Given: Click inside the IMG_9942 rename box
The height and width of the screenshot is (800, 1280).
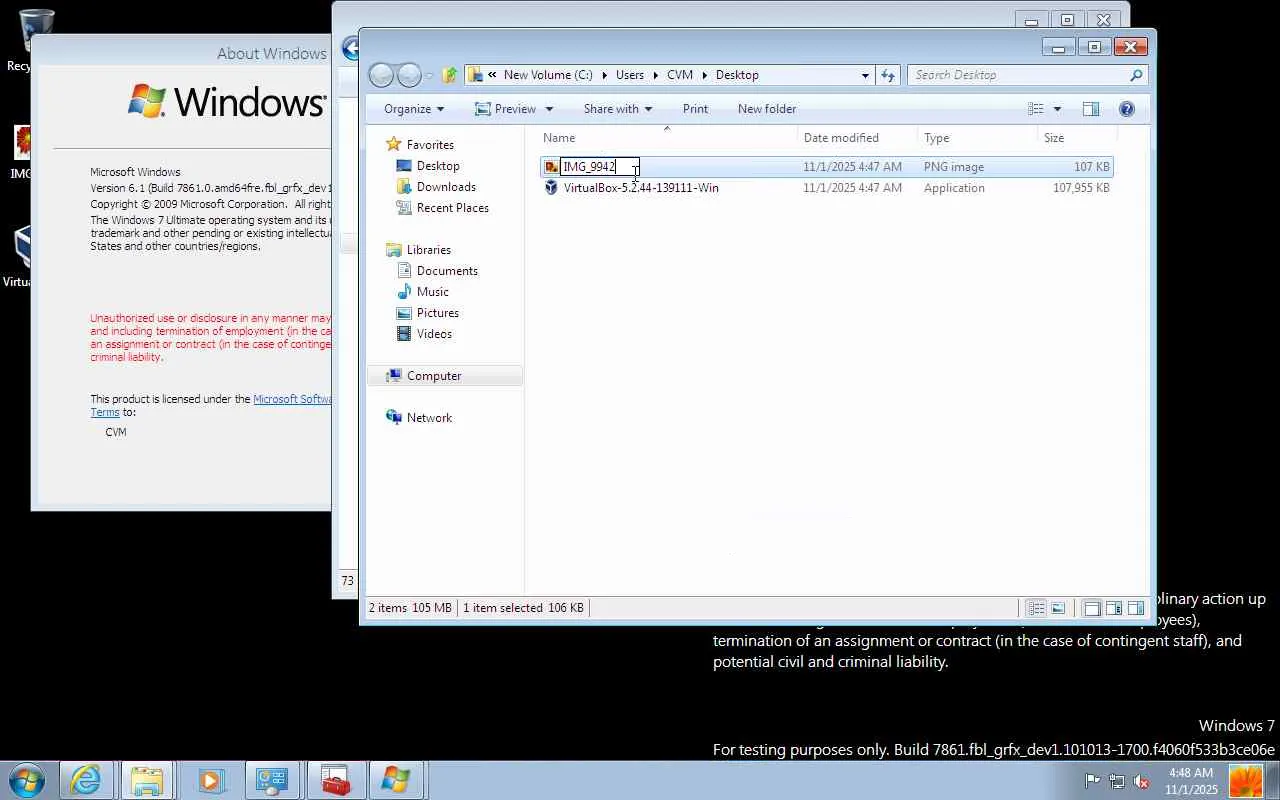Looking at the screenshot, I should click(x=599, y=167).
